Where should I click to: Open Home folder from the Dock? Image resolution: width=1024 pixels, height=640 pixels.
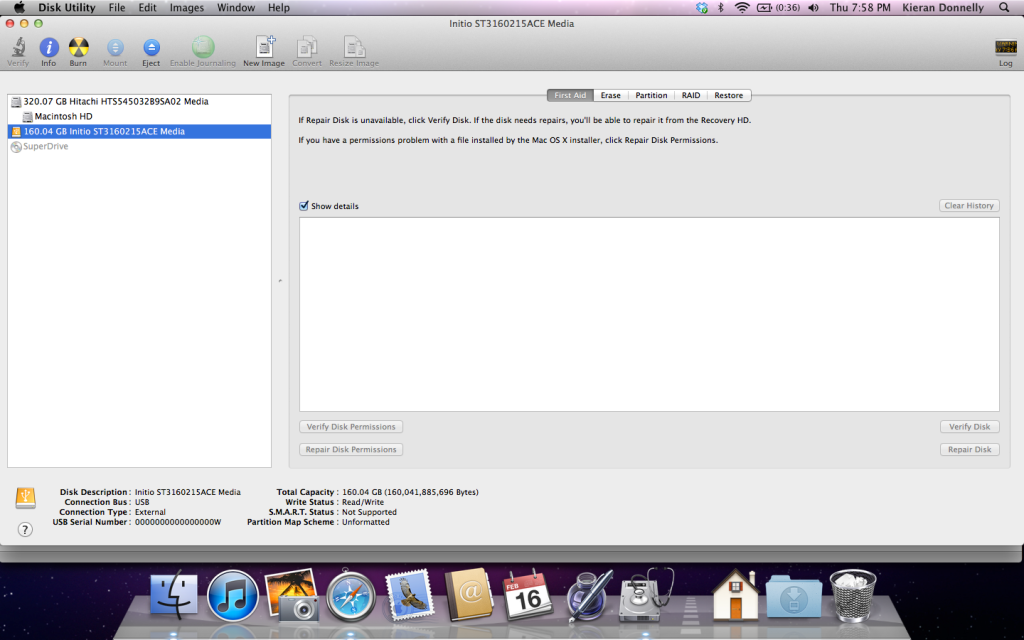click(x=735, y=595)
